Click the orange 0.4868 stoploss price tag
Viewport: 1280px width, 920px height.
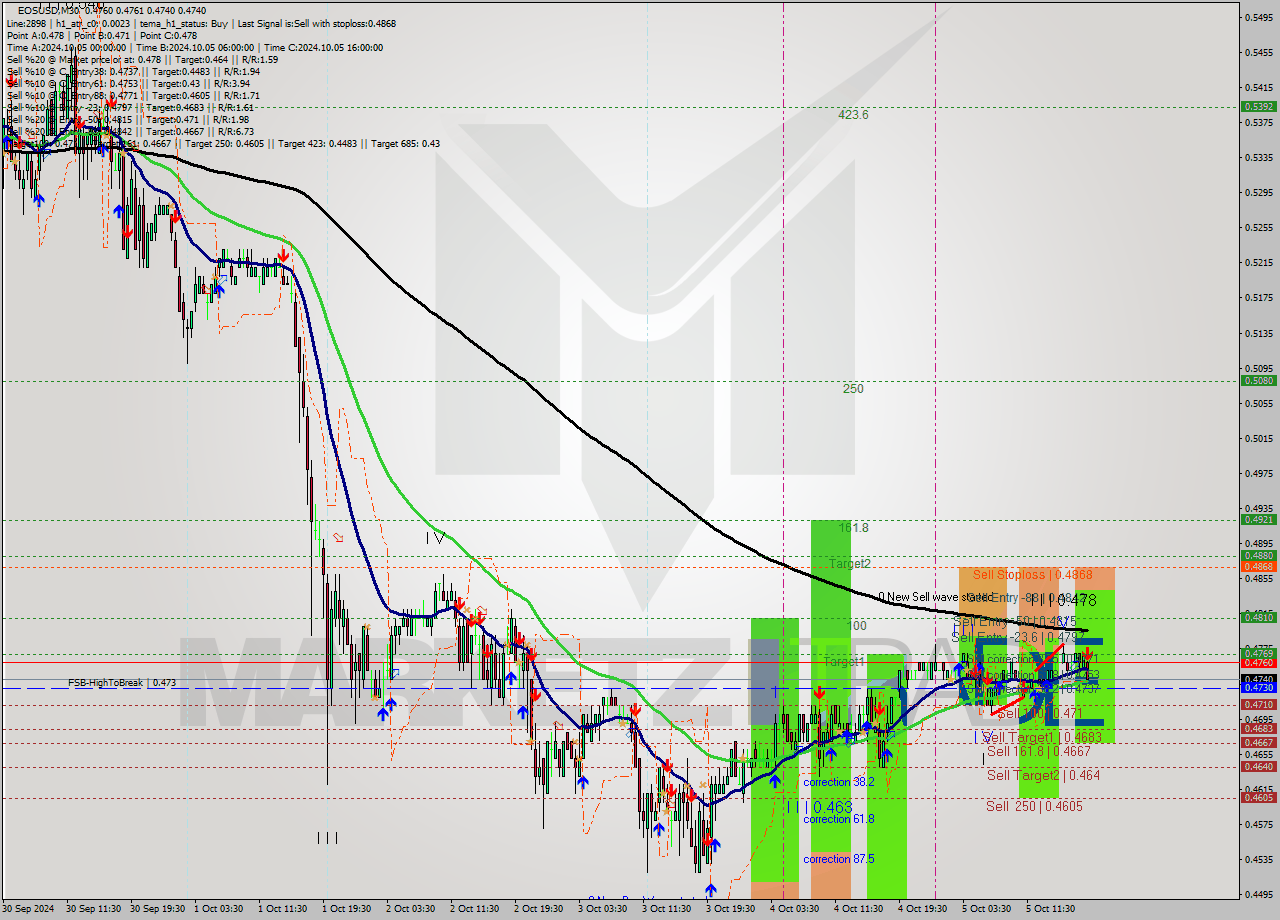coord(1258,566)
